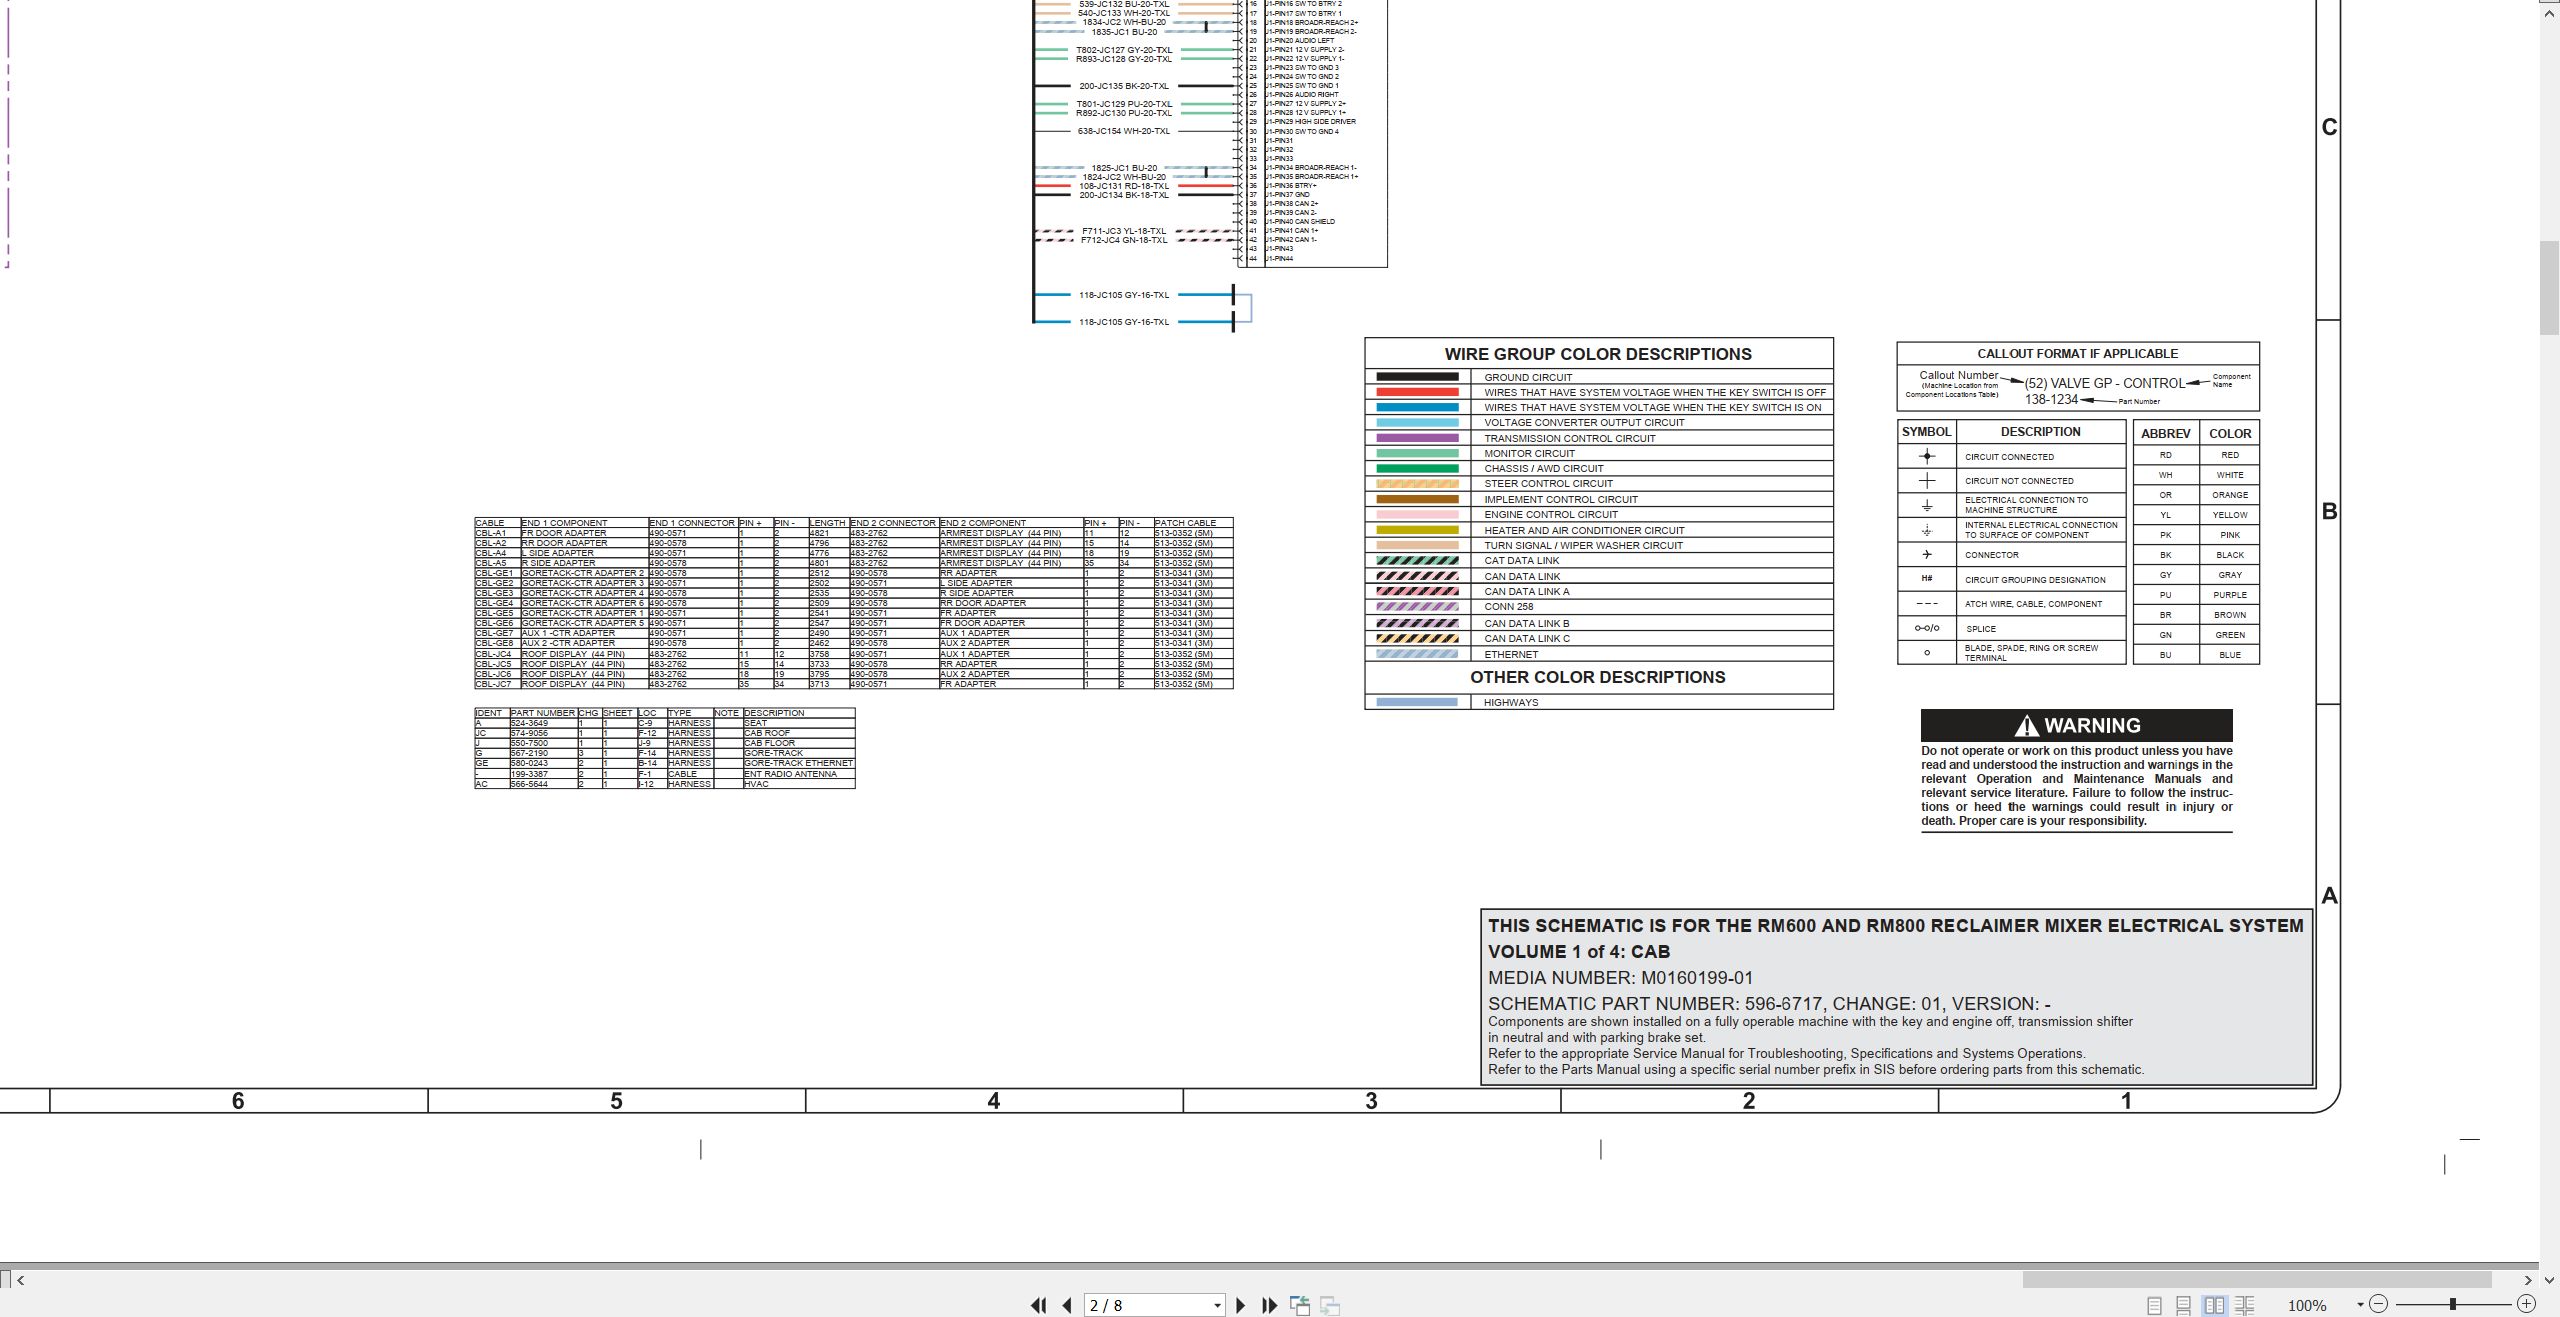Switch to continuous page view
The width and height of the screenshot is (2560, 1317).
click(x=2184, y=1305)
